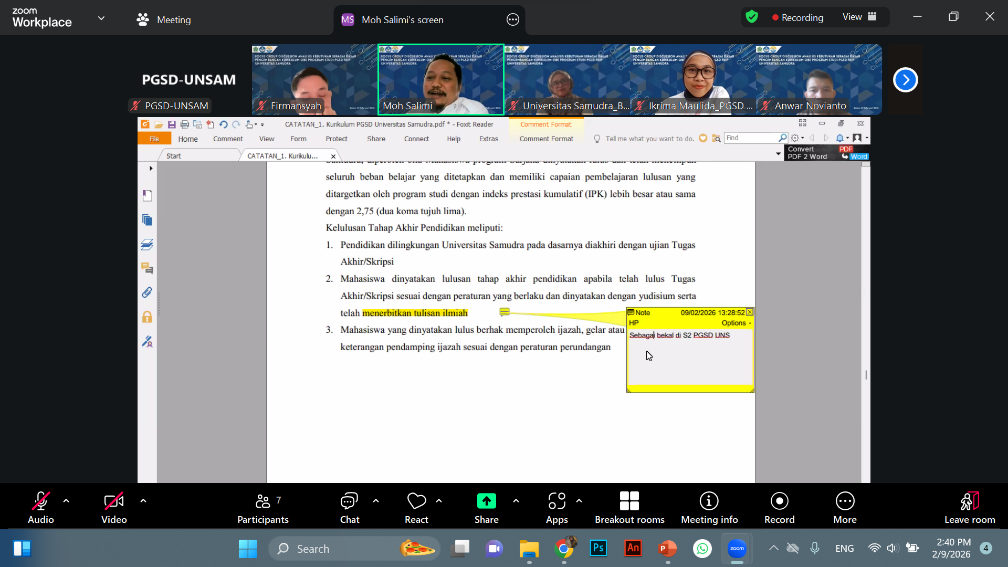
Task: Click the Record button in toolbar
Action: point(779,502)
